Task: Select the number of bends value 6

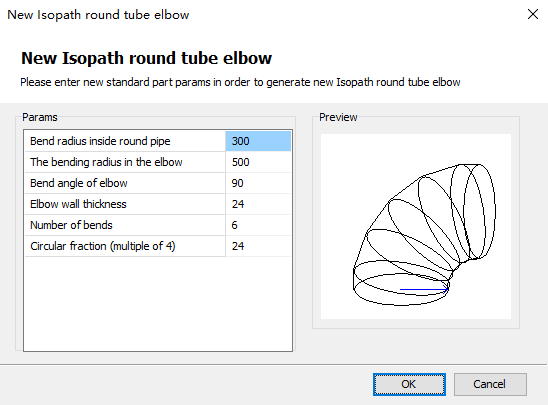Action: pyautogui.click(x=258, y=225)
